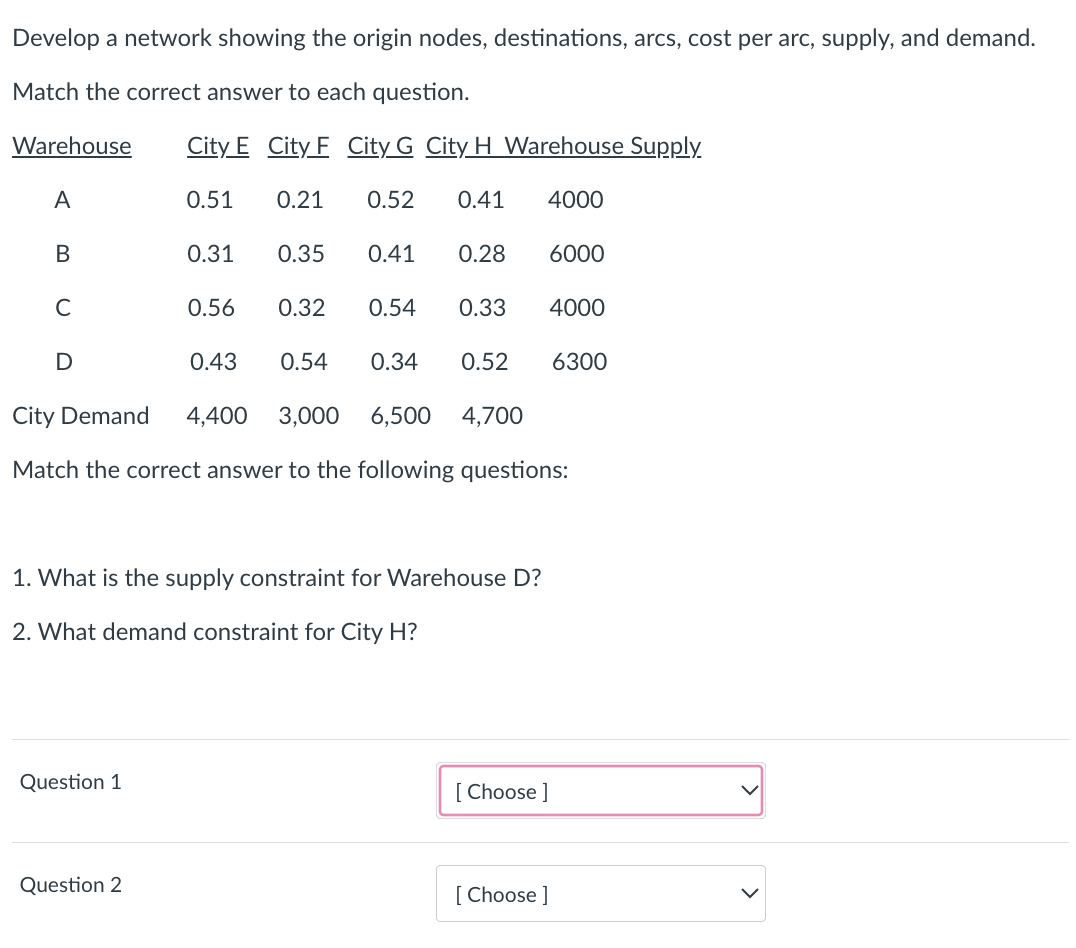
Task: Click the City Demand row label
Action: click(81, 416)
